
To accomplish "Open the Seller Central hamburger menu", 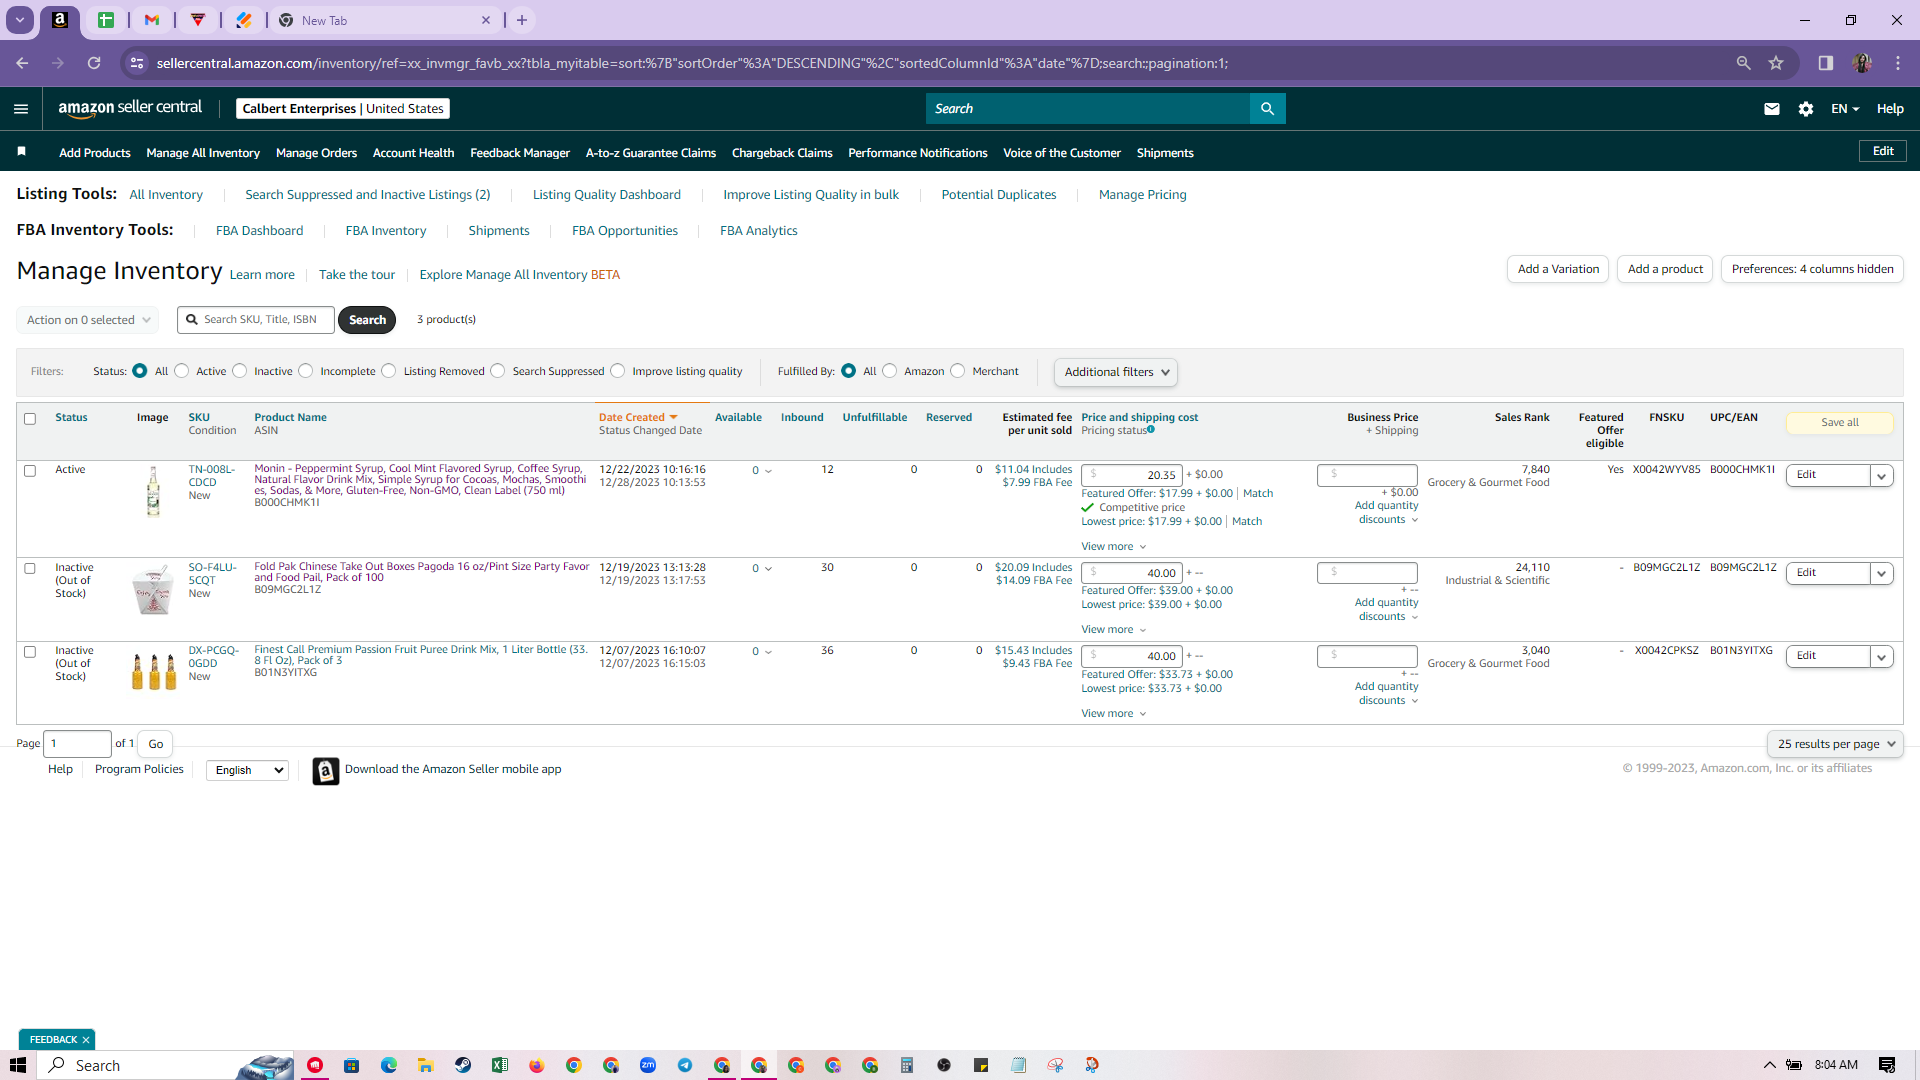I will [x=21, y=109].
